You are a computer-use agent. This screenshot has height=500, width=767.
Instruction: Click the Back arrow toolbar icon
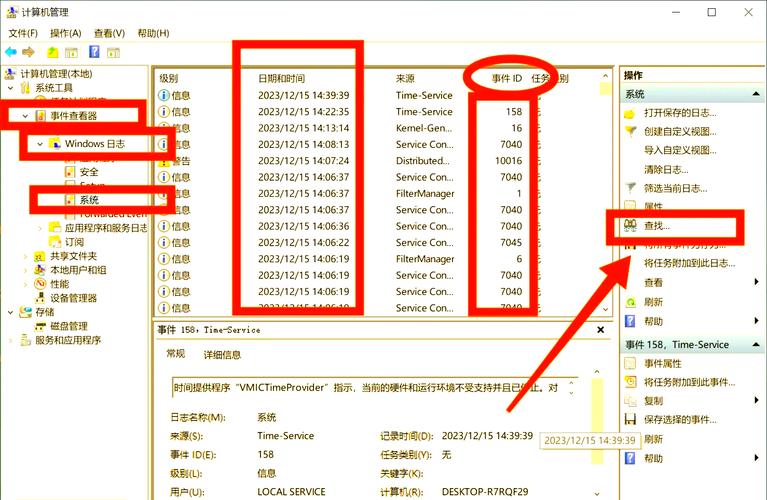pyautogui.click(x=11, y=52)
